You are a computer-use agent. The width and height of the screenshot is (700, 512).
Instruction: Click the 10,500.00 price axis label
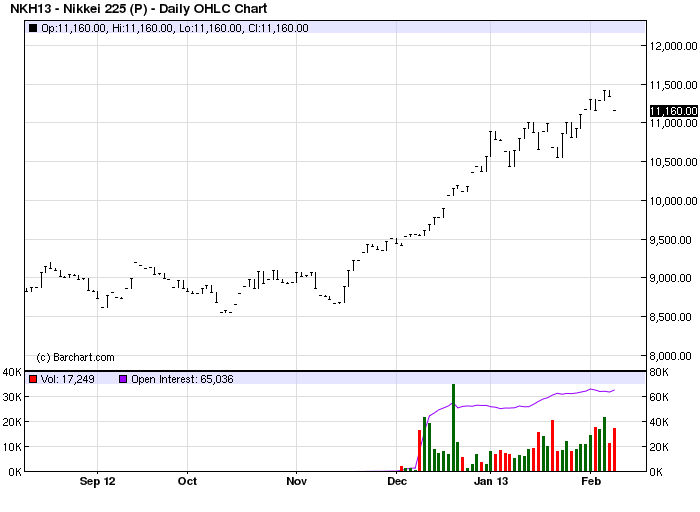point(674,162)
